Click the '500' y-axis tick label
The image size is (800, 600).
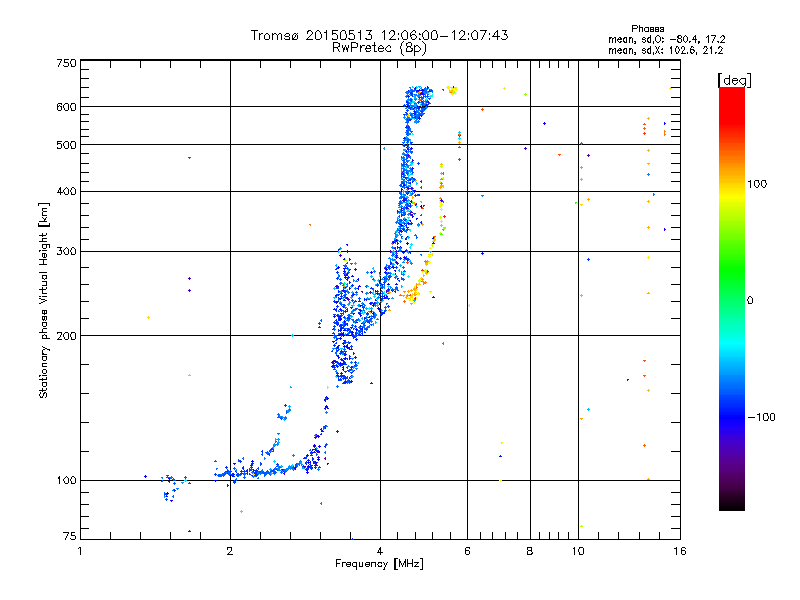[66, 145]
